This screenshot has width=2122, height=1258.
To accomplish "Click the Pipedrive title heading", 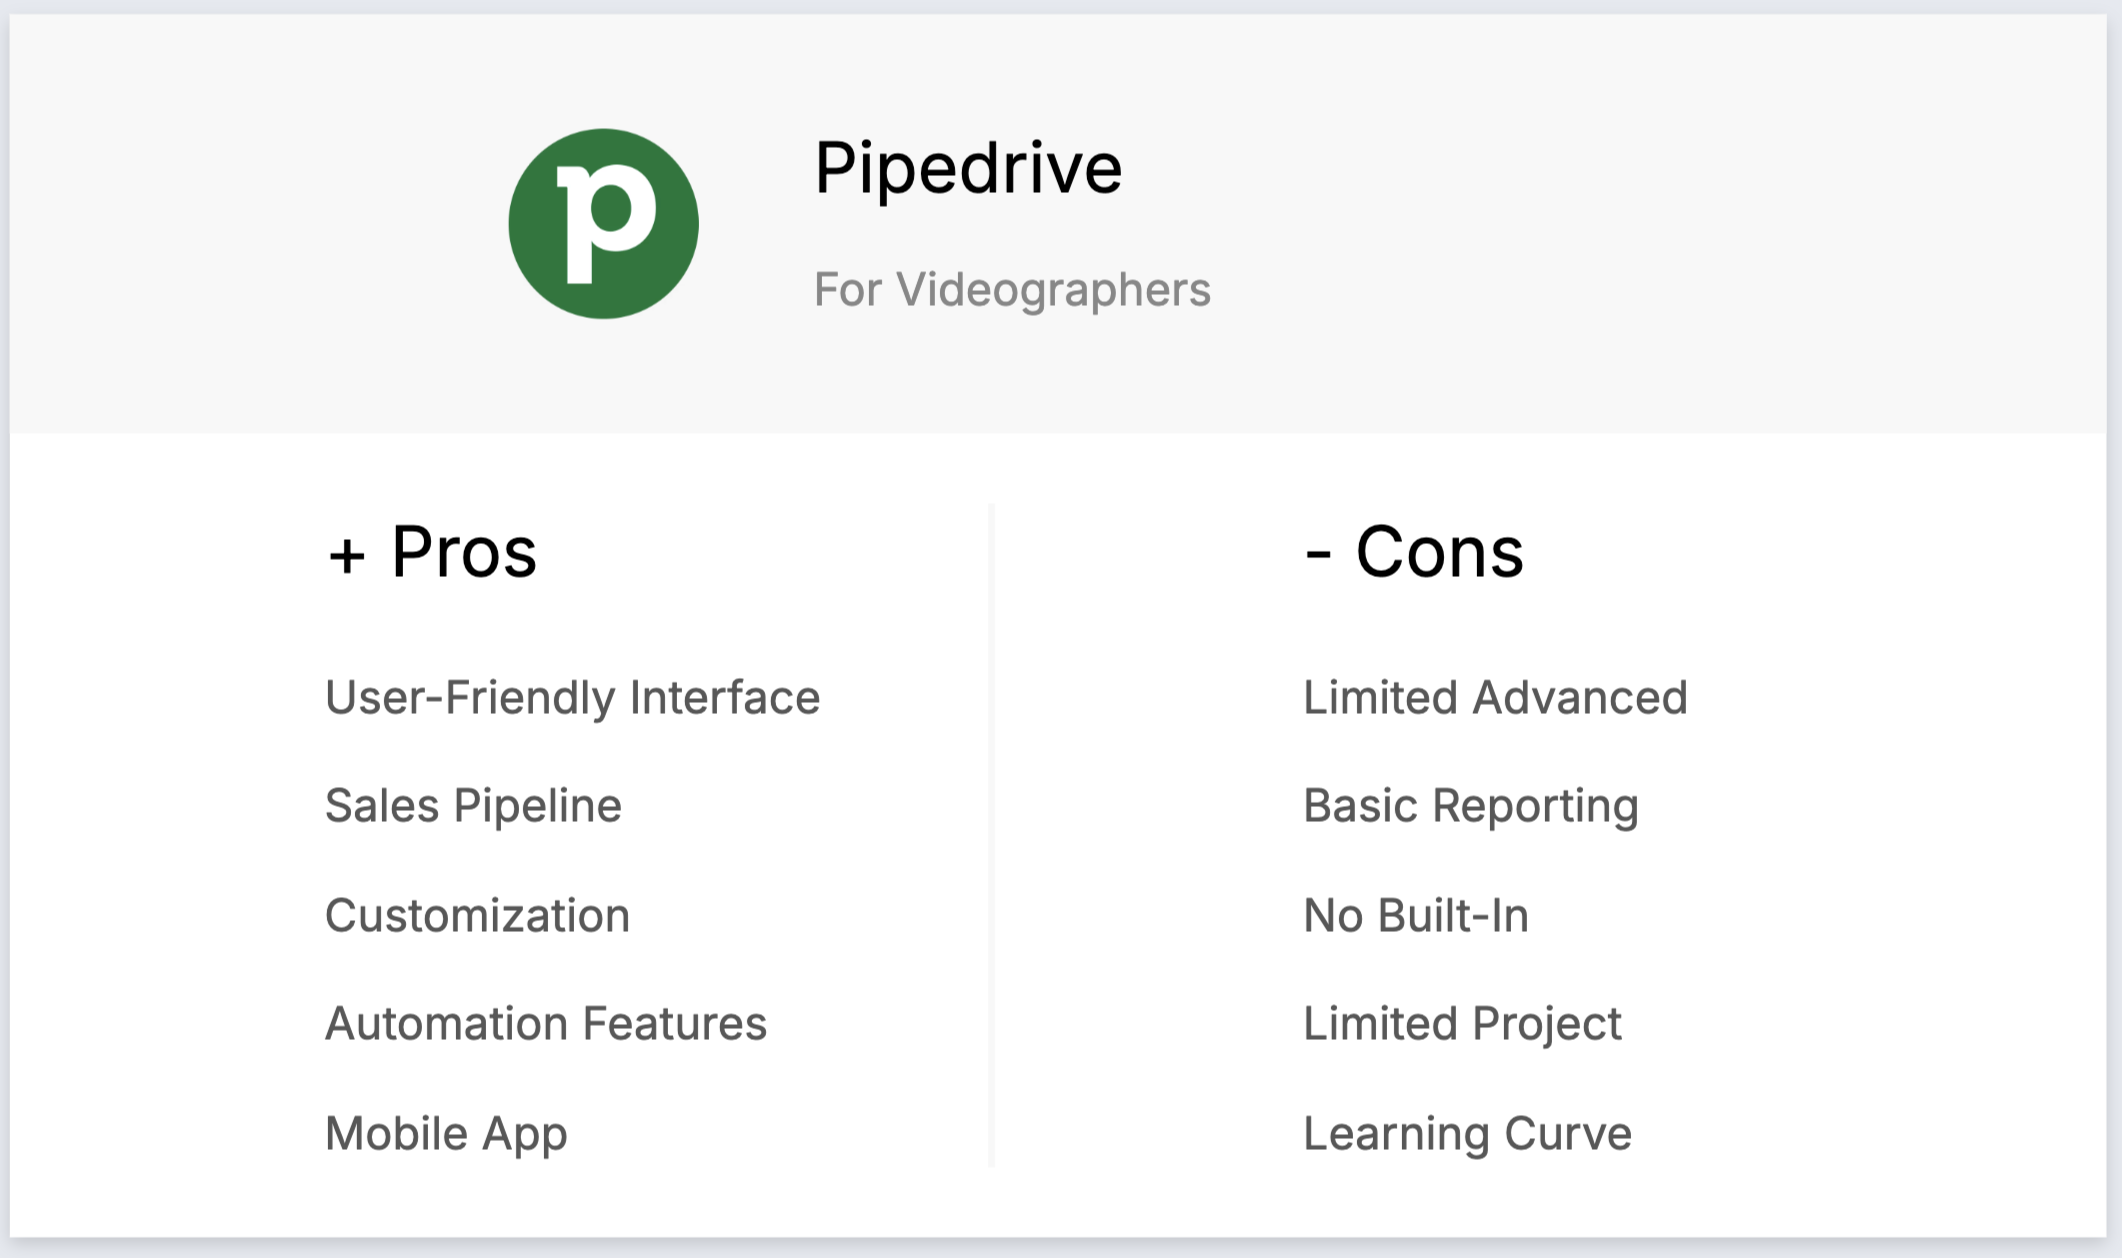I will [967, 167].
